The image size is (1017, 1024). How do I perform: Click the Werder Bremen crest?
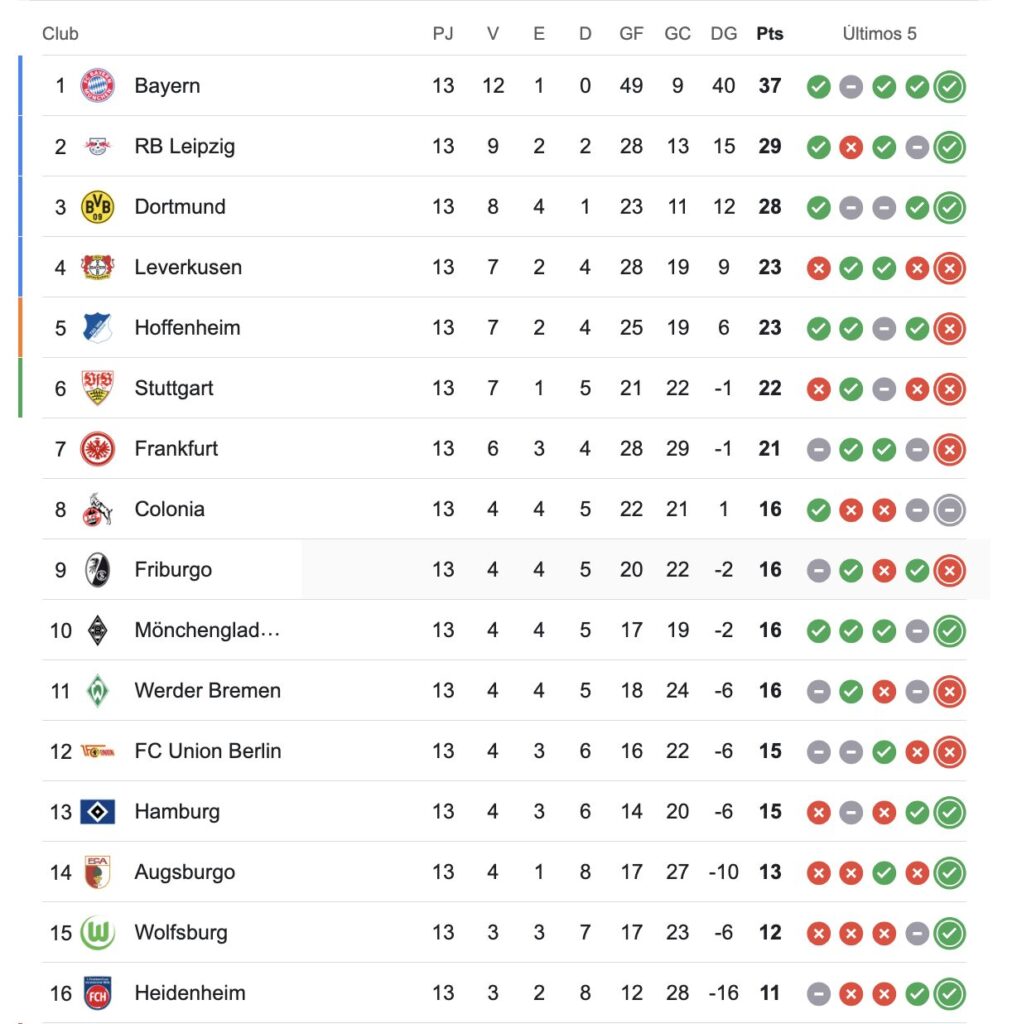pos(98,691)
